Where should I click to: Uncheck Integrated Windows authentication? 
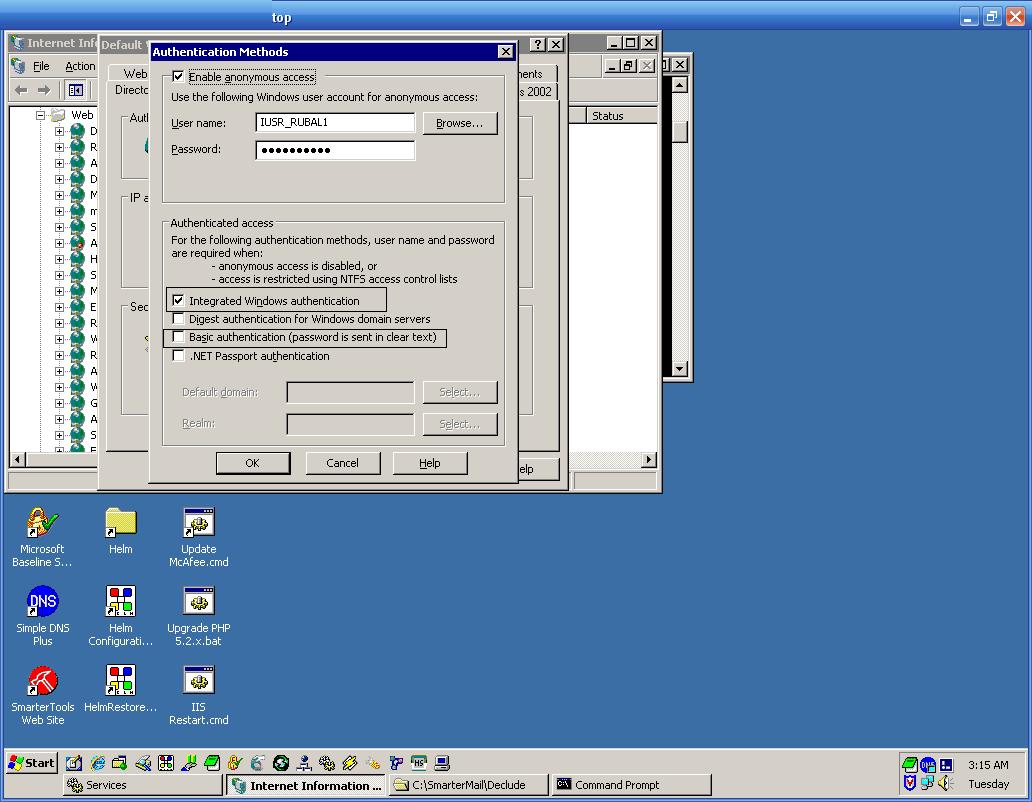tap(177, 300)
